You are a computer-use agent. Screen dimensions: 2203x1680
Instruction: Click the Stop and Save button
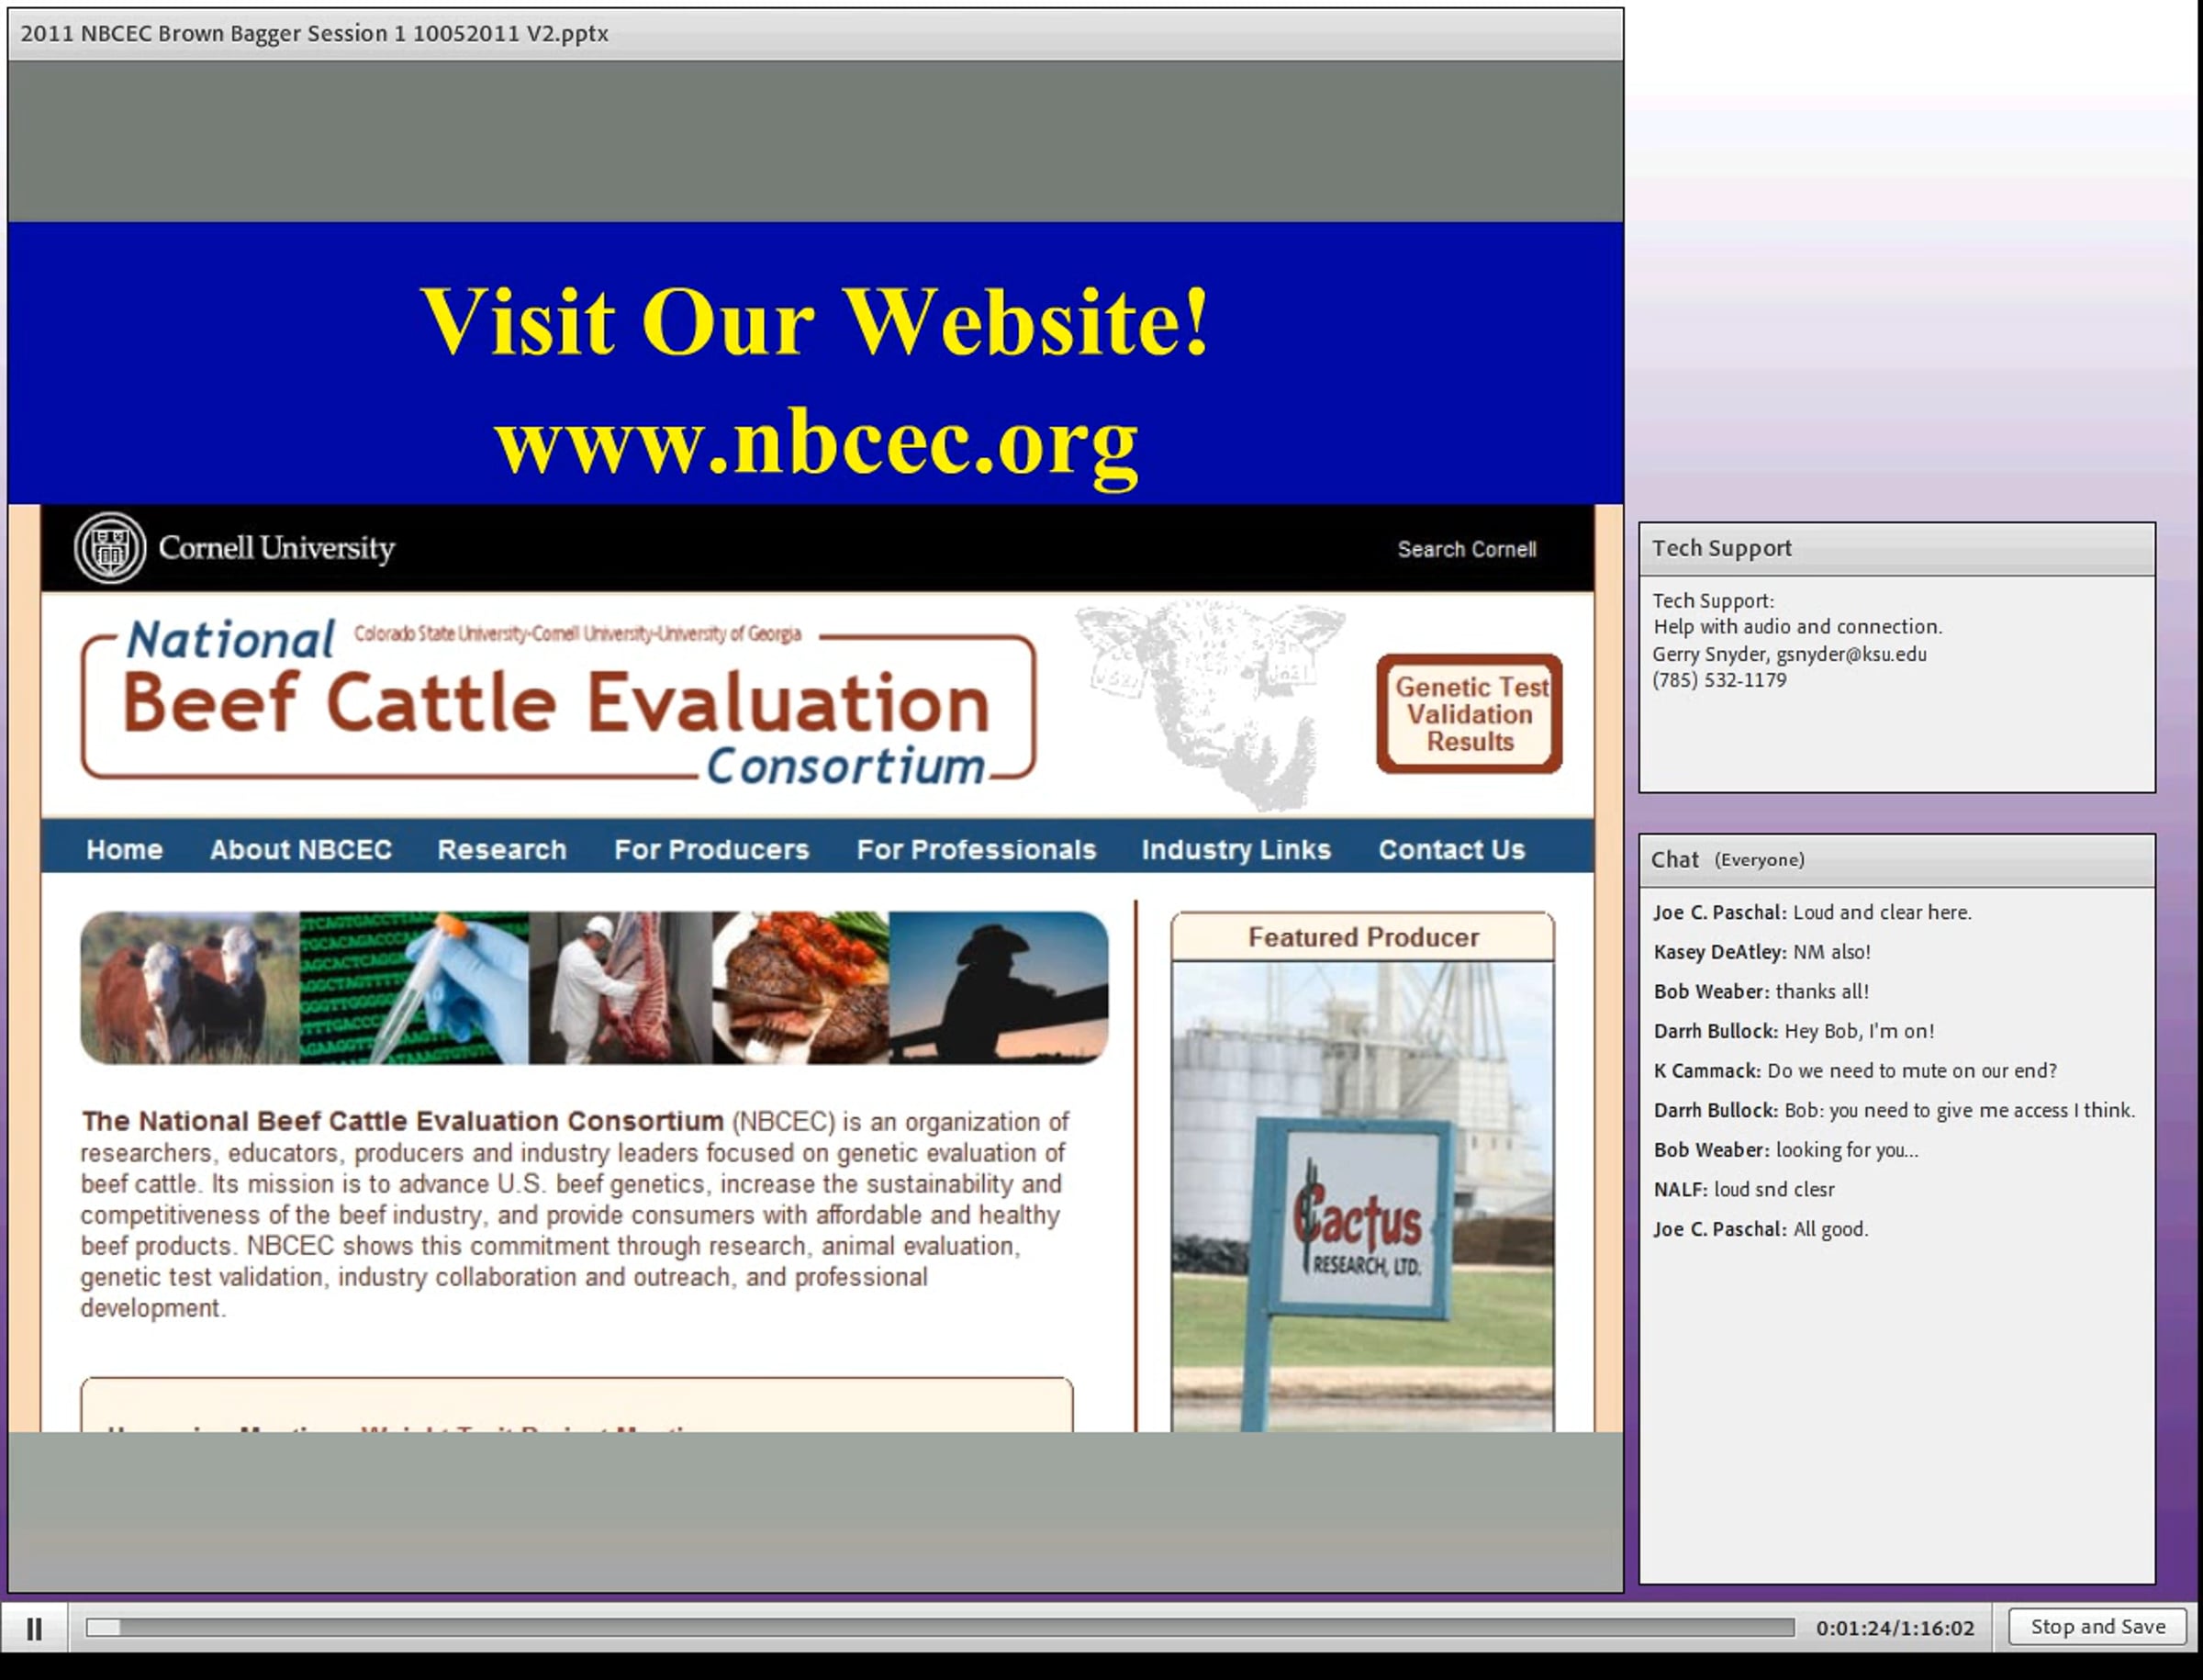(x=2097, y=1627)
